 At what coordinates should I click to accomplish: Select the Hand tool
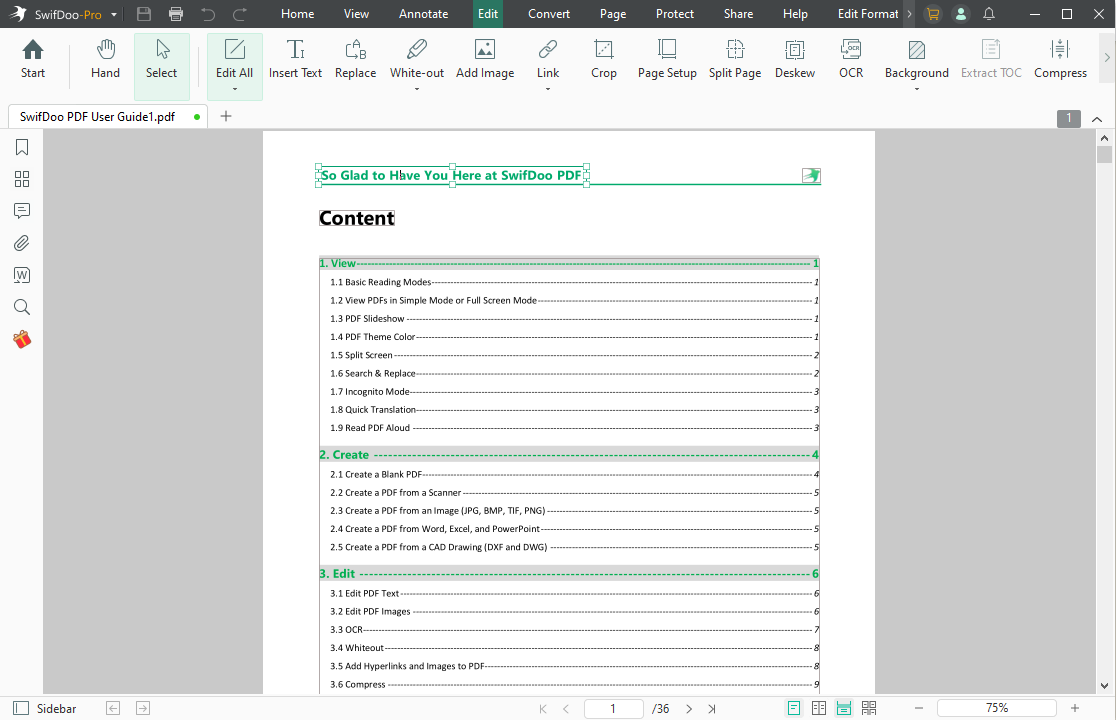coord(105,60)
